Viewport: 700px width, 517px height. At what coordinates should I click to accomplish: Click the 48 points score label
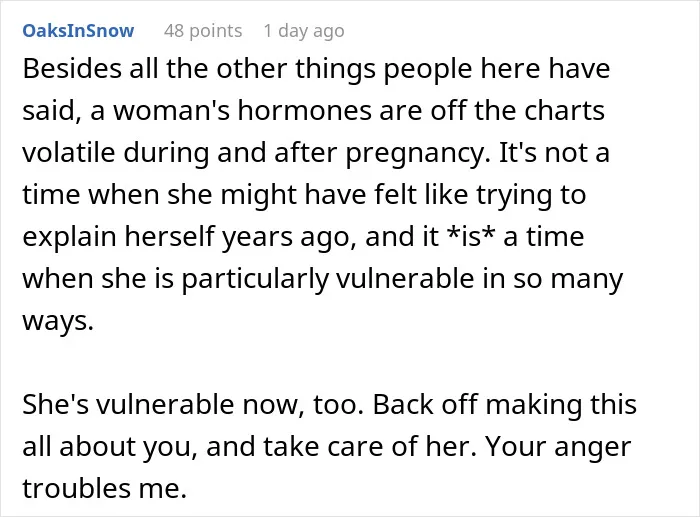203,31
